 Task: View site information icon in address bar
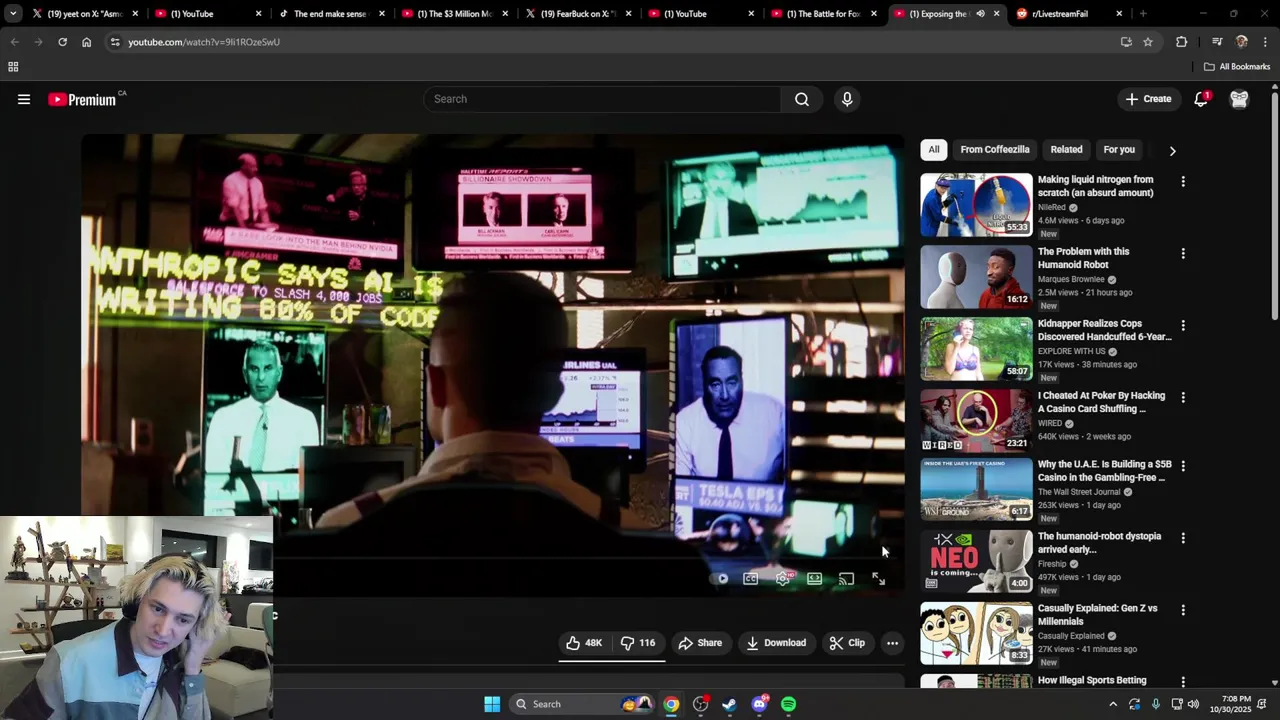[x=115, y=42]
